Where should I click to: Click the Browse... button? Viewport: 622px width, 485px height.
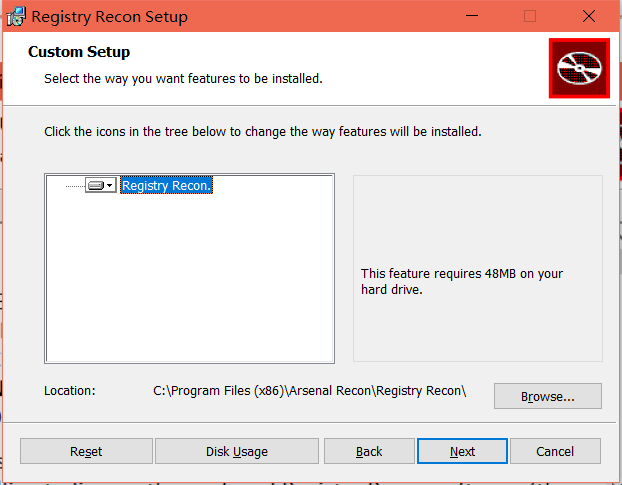click(x=547, y=396)
